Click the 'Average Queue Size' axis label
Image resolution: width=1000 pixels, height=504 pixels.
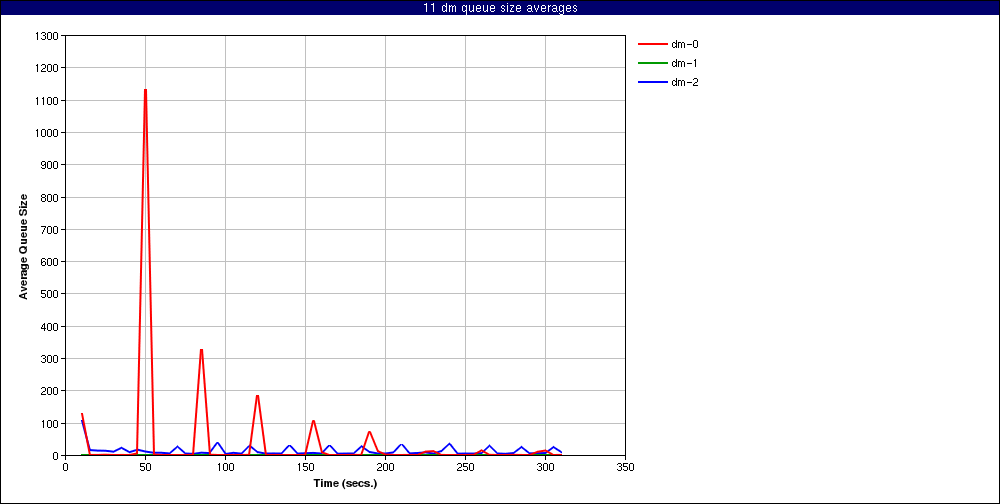24,246
